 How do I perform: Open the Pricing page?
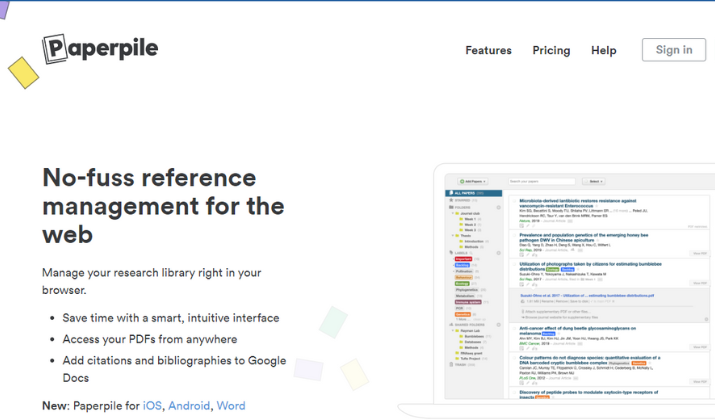pyautogui.click(x=551, y=50)
